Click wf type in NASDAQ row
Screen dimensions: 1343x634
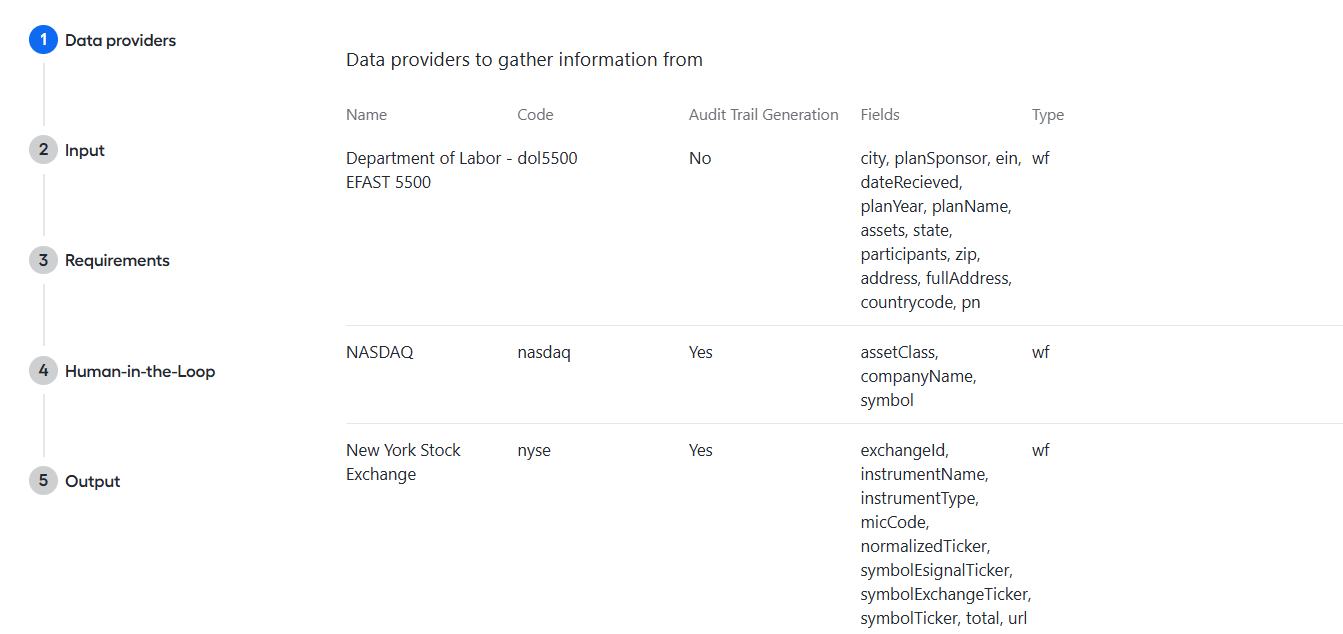(x=1041, y=352)
